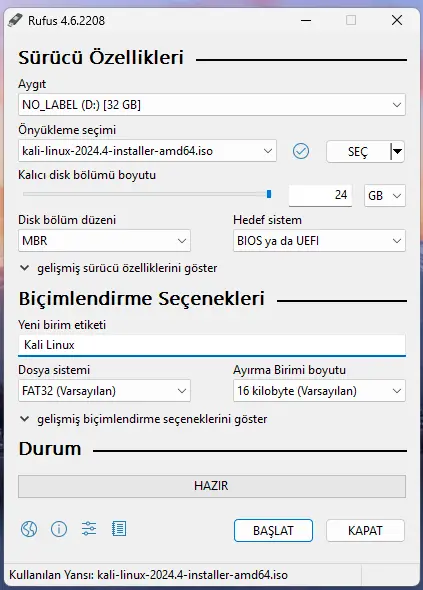The image size is (423, 590).
Task: Click the ISO checksum checkmark icon
Action: coord(301,151)
